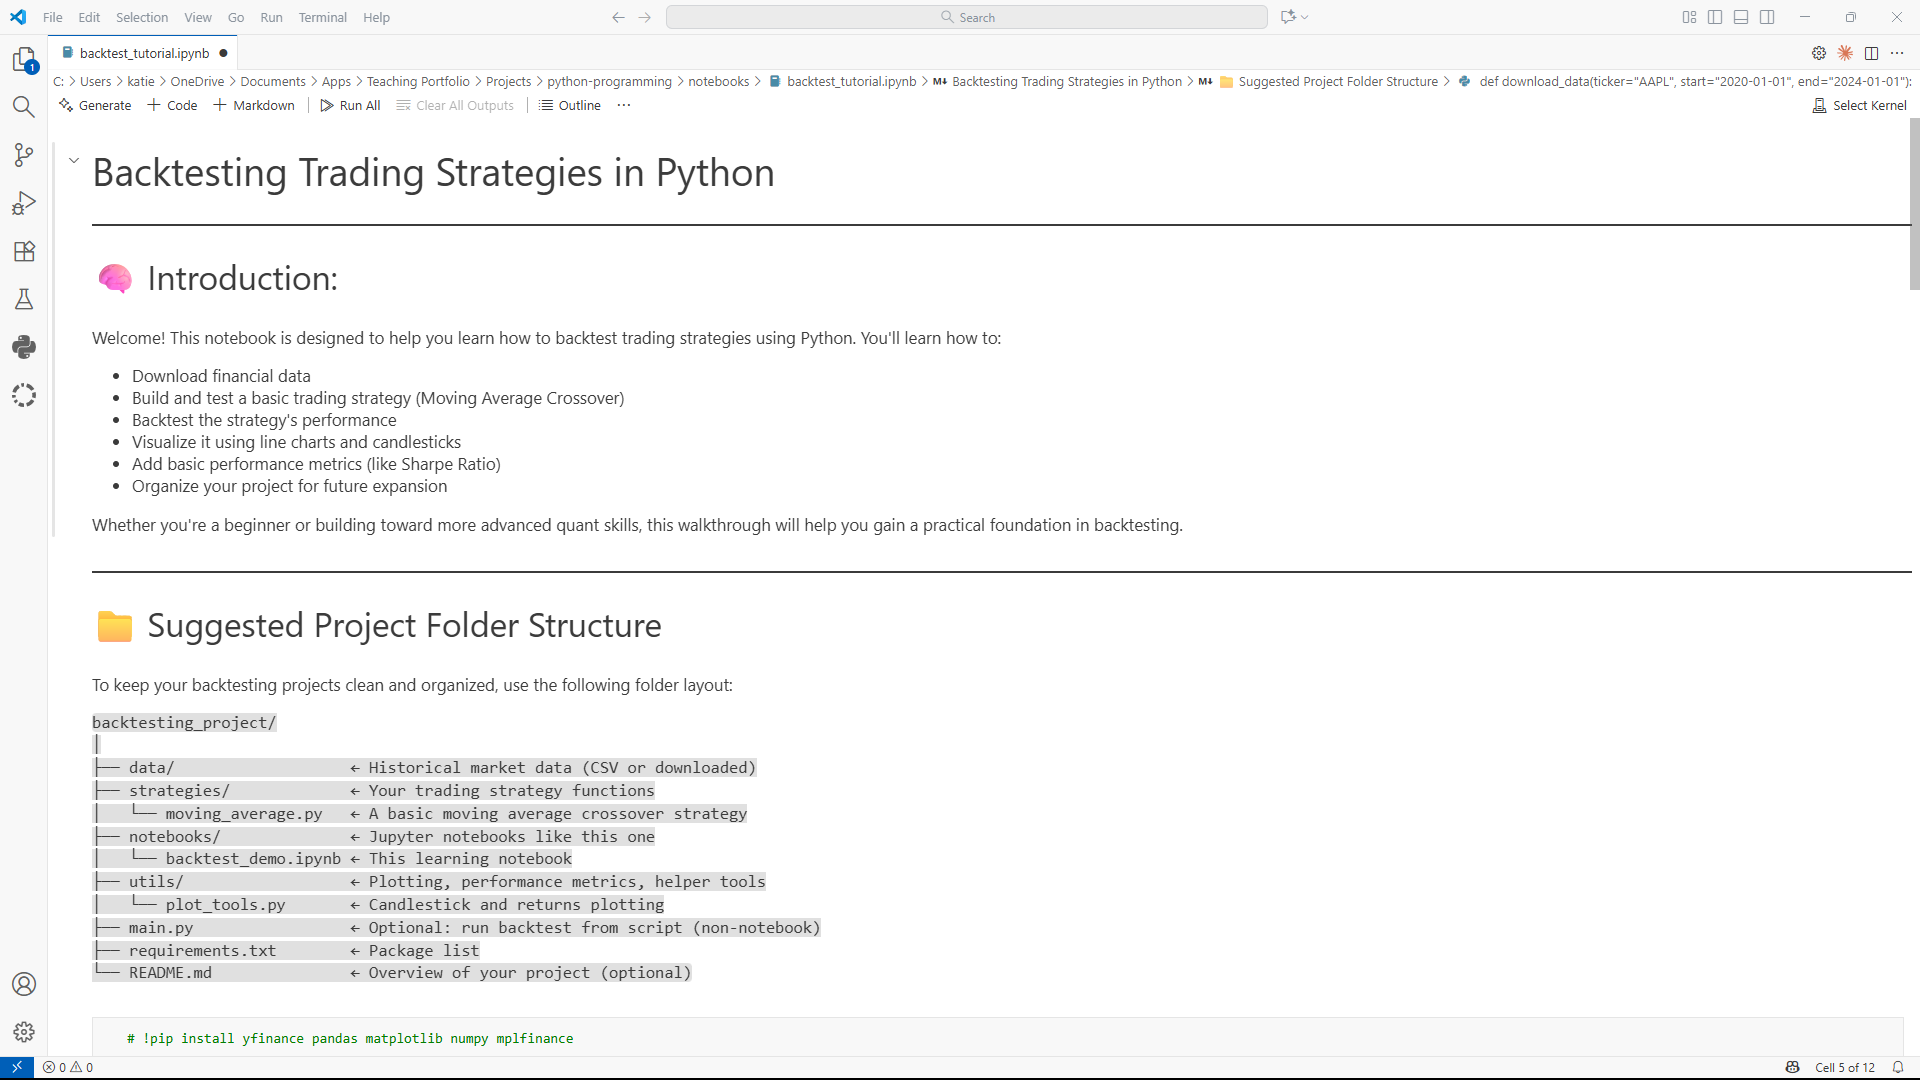Open the Terminal menu
The width and height of the screenshot is (1920, 1080).
322,17
